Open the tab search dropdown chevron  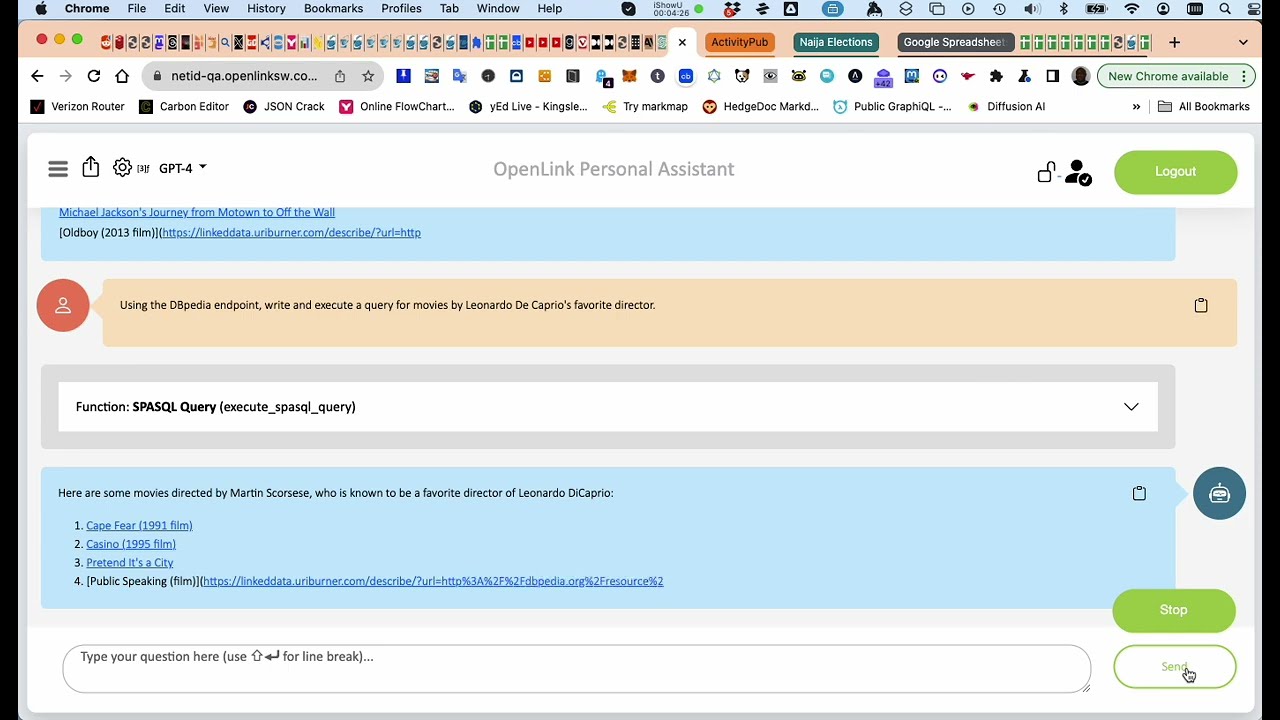click(1243, 42)
